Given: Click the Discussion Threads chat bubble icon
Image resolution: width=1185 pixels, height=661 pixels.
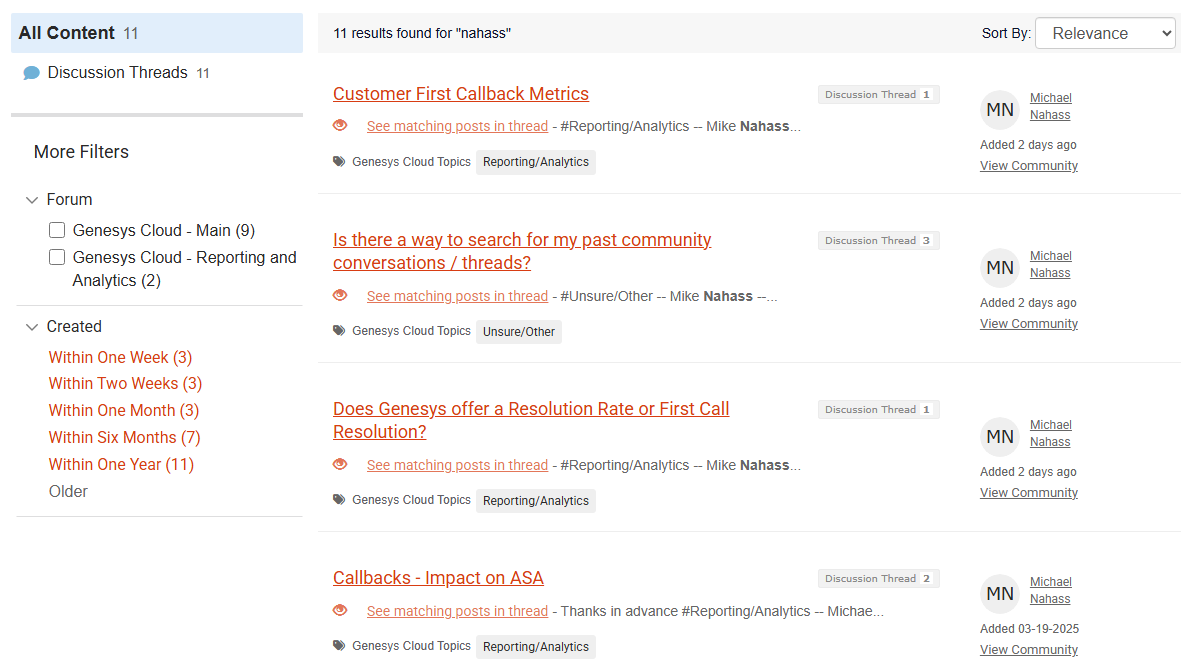Looking at the screenshot, I should (31, 73).
